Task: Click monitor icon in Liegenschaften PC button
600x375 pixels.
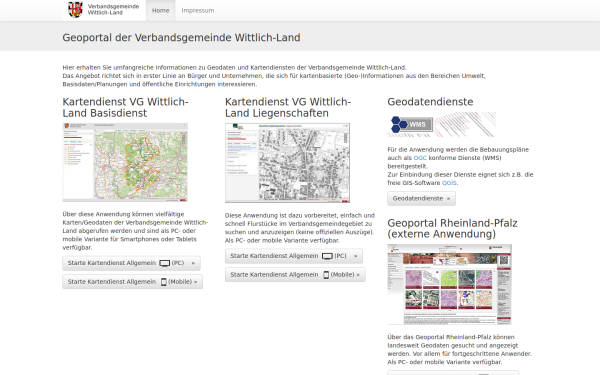Action: point(327,256)
